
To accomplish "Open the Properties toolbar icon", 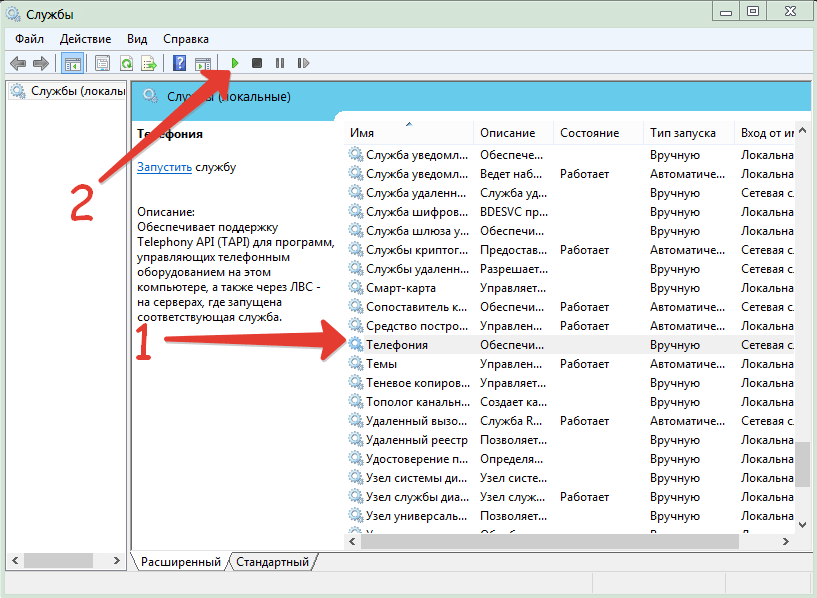I will [102, 63].
